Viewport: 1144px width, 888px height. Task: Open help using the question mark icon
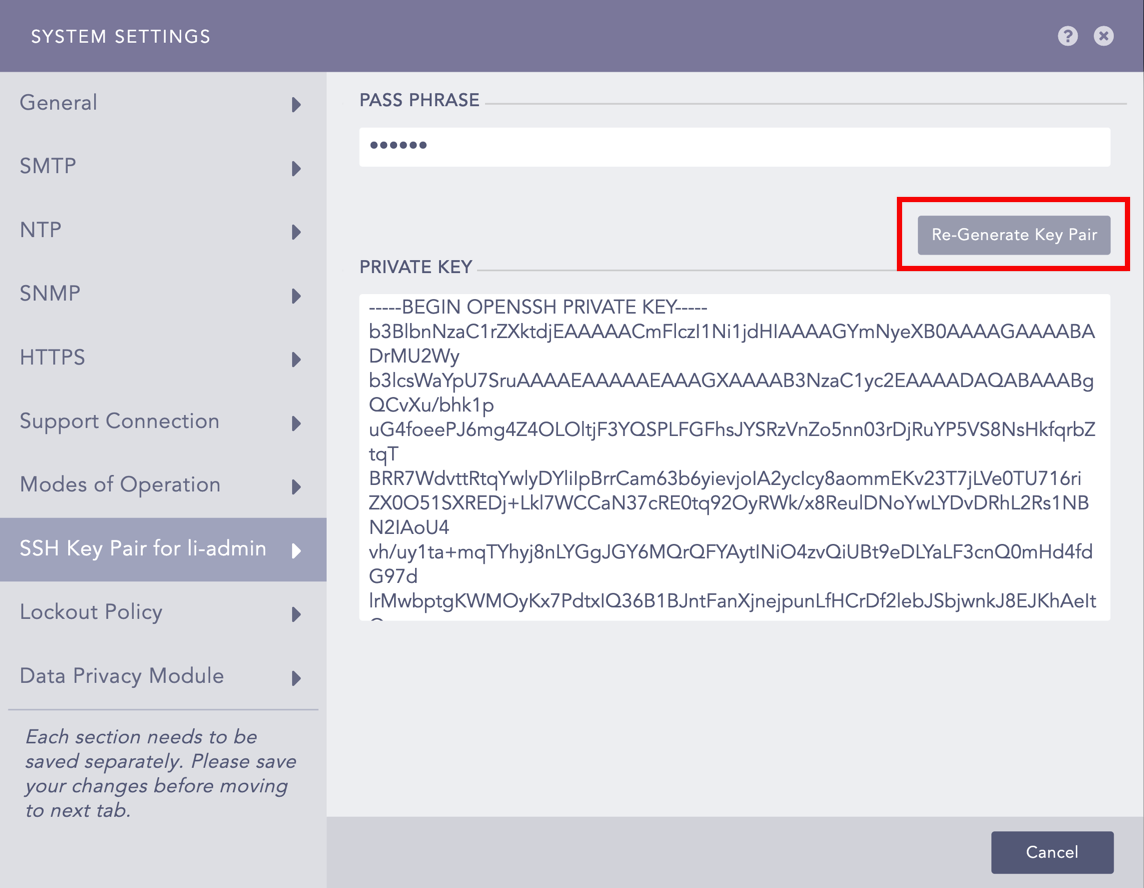click(x=1067, y=36)
